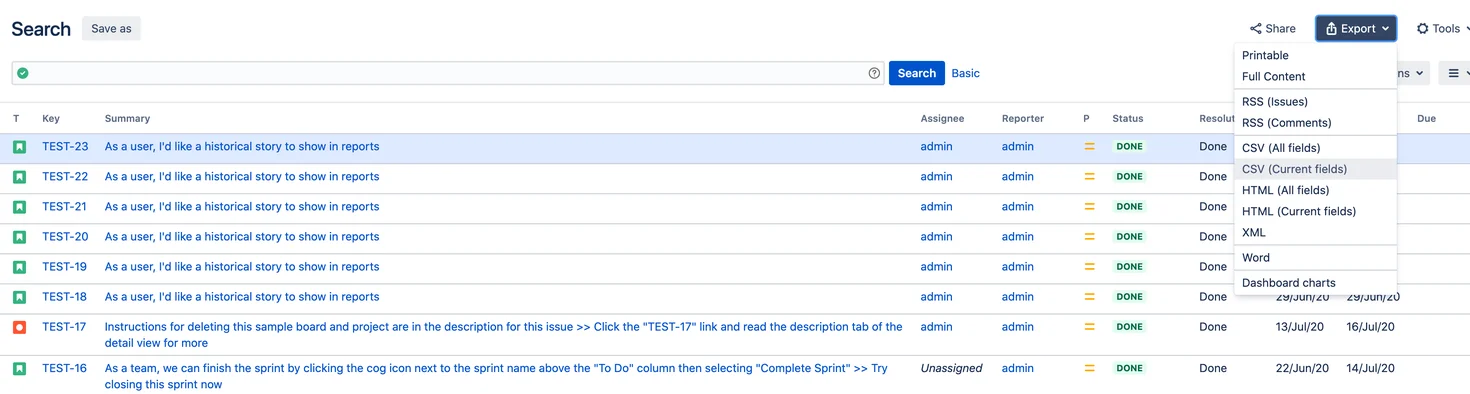The width and height of the screenshot is (1470, 394).
Task: Export as CSV (All fields)
Action: [x=1315, y=148]
